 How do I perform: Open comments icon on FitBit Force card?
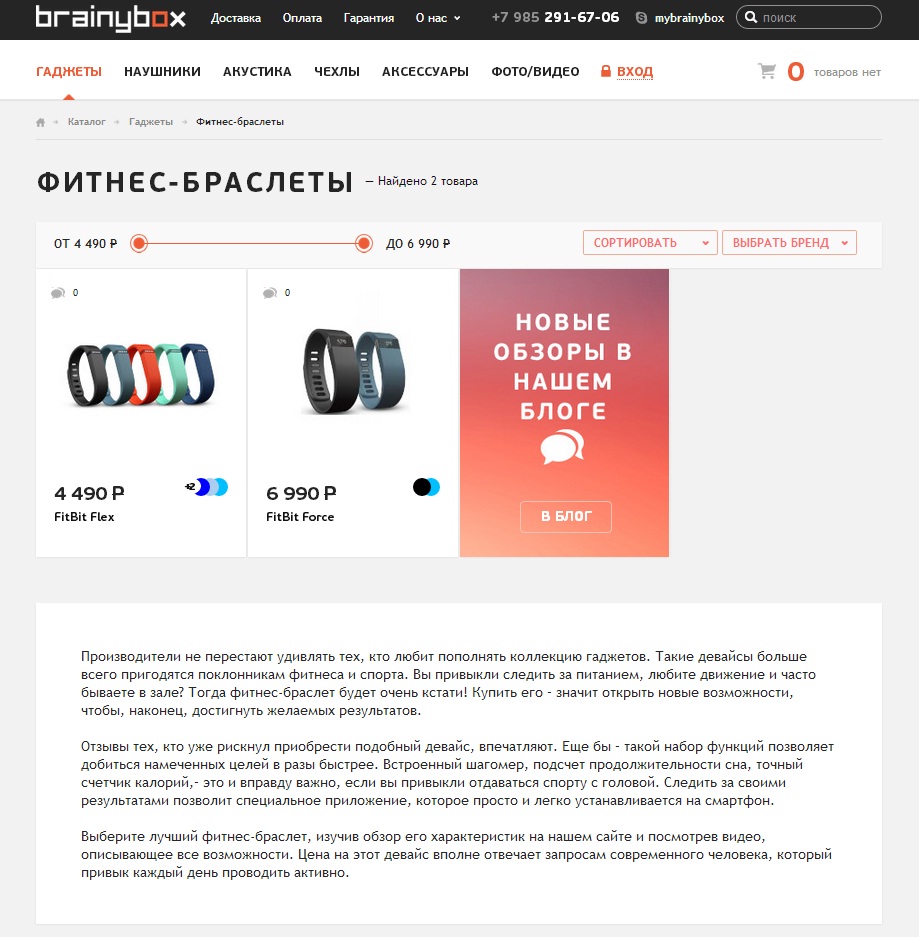(x=270, y=293)
